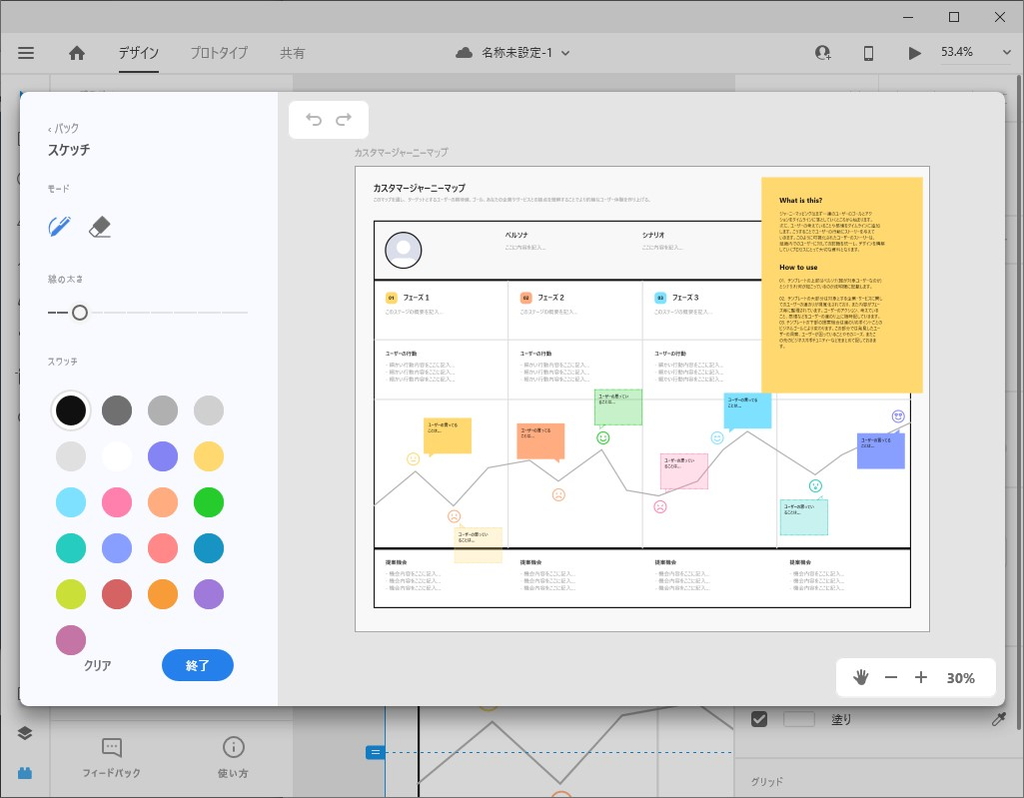Image resolution: width=1024 pixels, height=798 pixels.
Task: Click the yellow 'What is this?' note
Action: coord(842,285)
